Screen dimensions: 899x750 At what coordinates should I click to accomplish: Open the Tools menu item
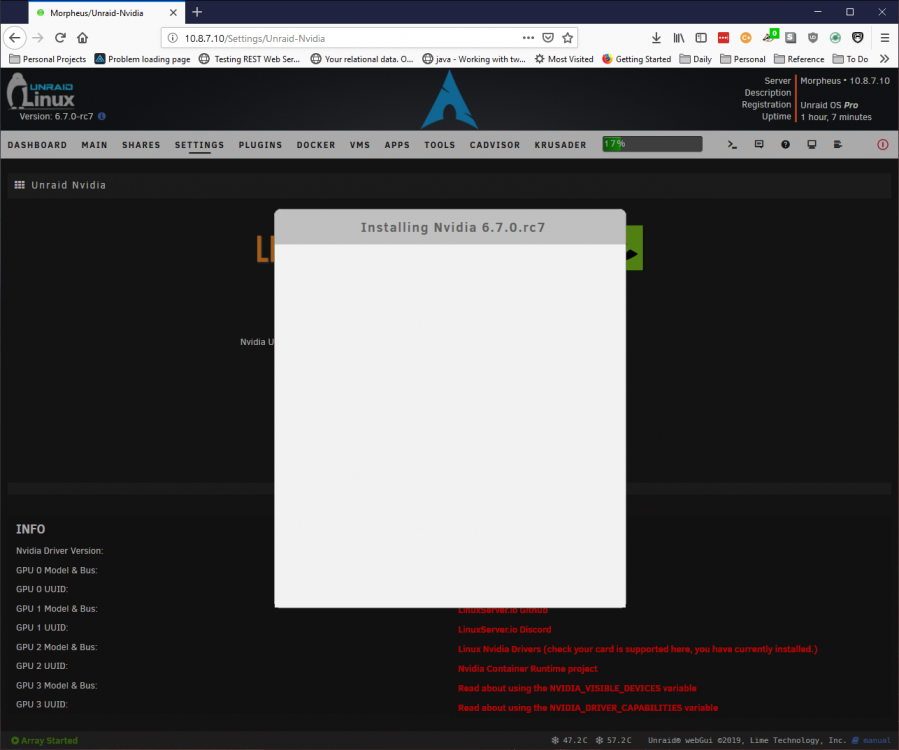tap(440, 145)
